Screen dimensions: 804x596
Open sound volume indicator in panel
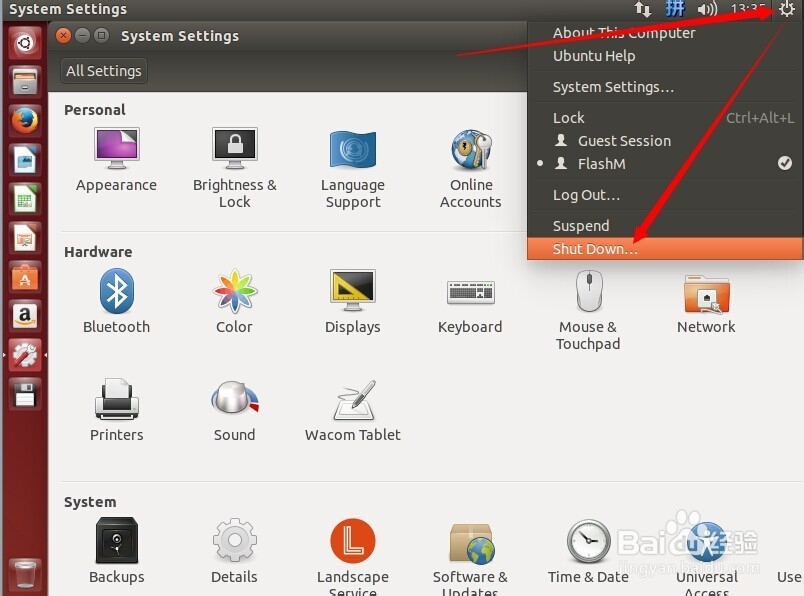coord(708,9)
